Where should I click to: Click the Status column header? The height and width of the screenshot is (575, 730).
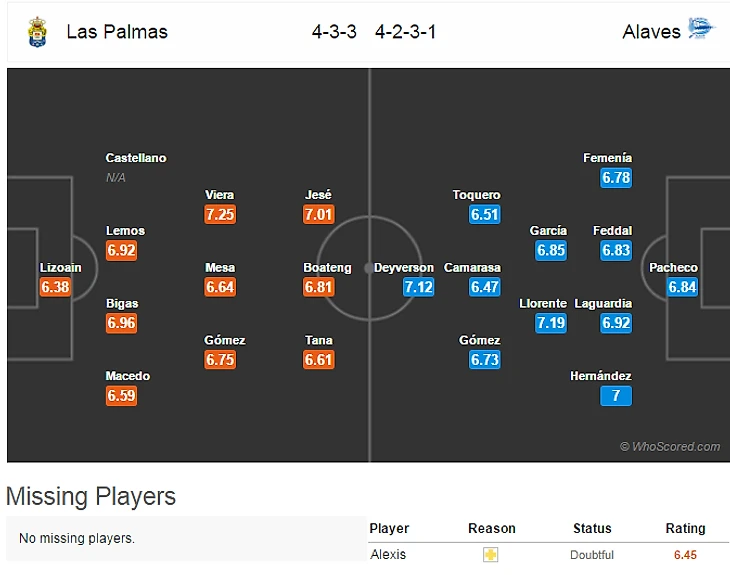point(592,528)
